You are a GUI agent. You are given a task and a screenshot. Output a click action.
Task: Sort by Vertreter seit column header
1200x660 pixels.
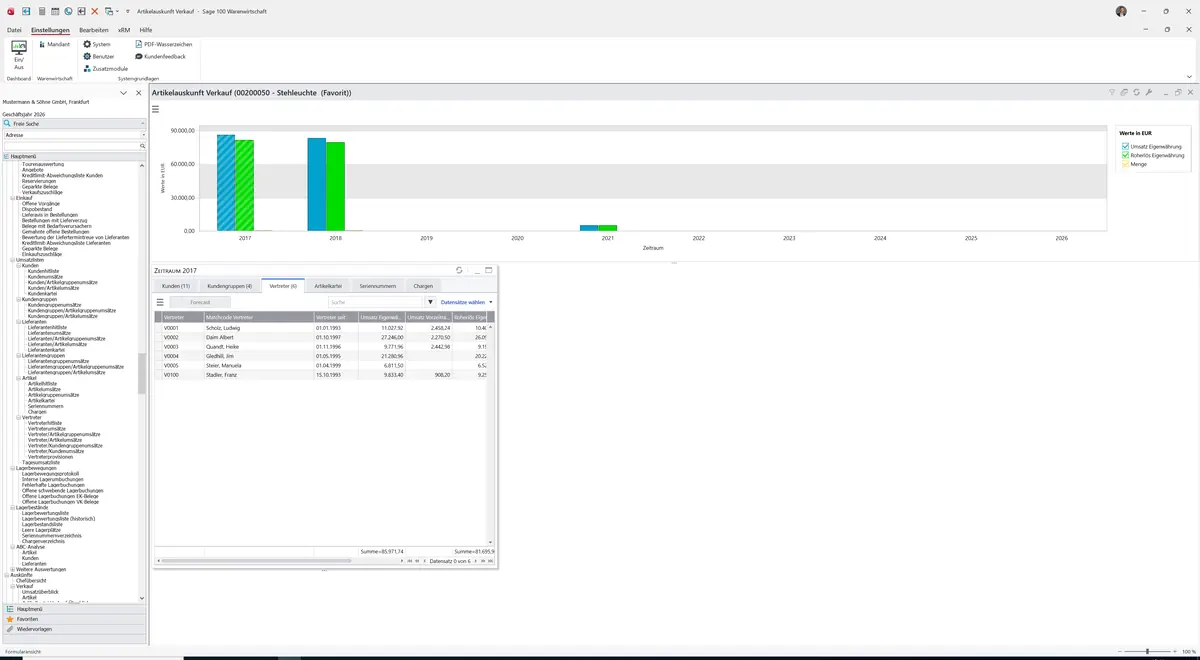tap(335, 316)
